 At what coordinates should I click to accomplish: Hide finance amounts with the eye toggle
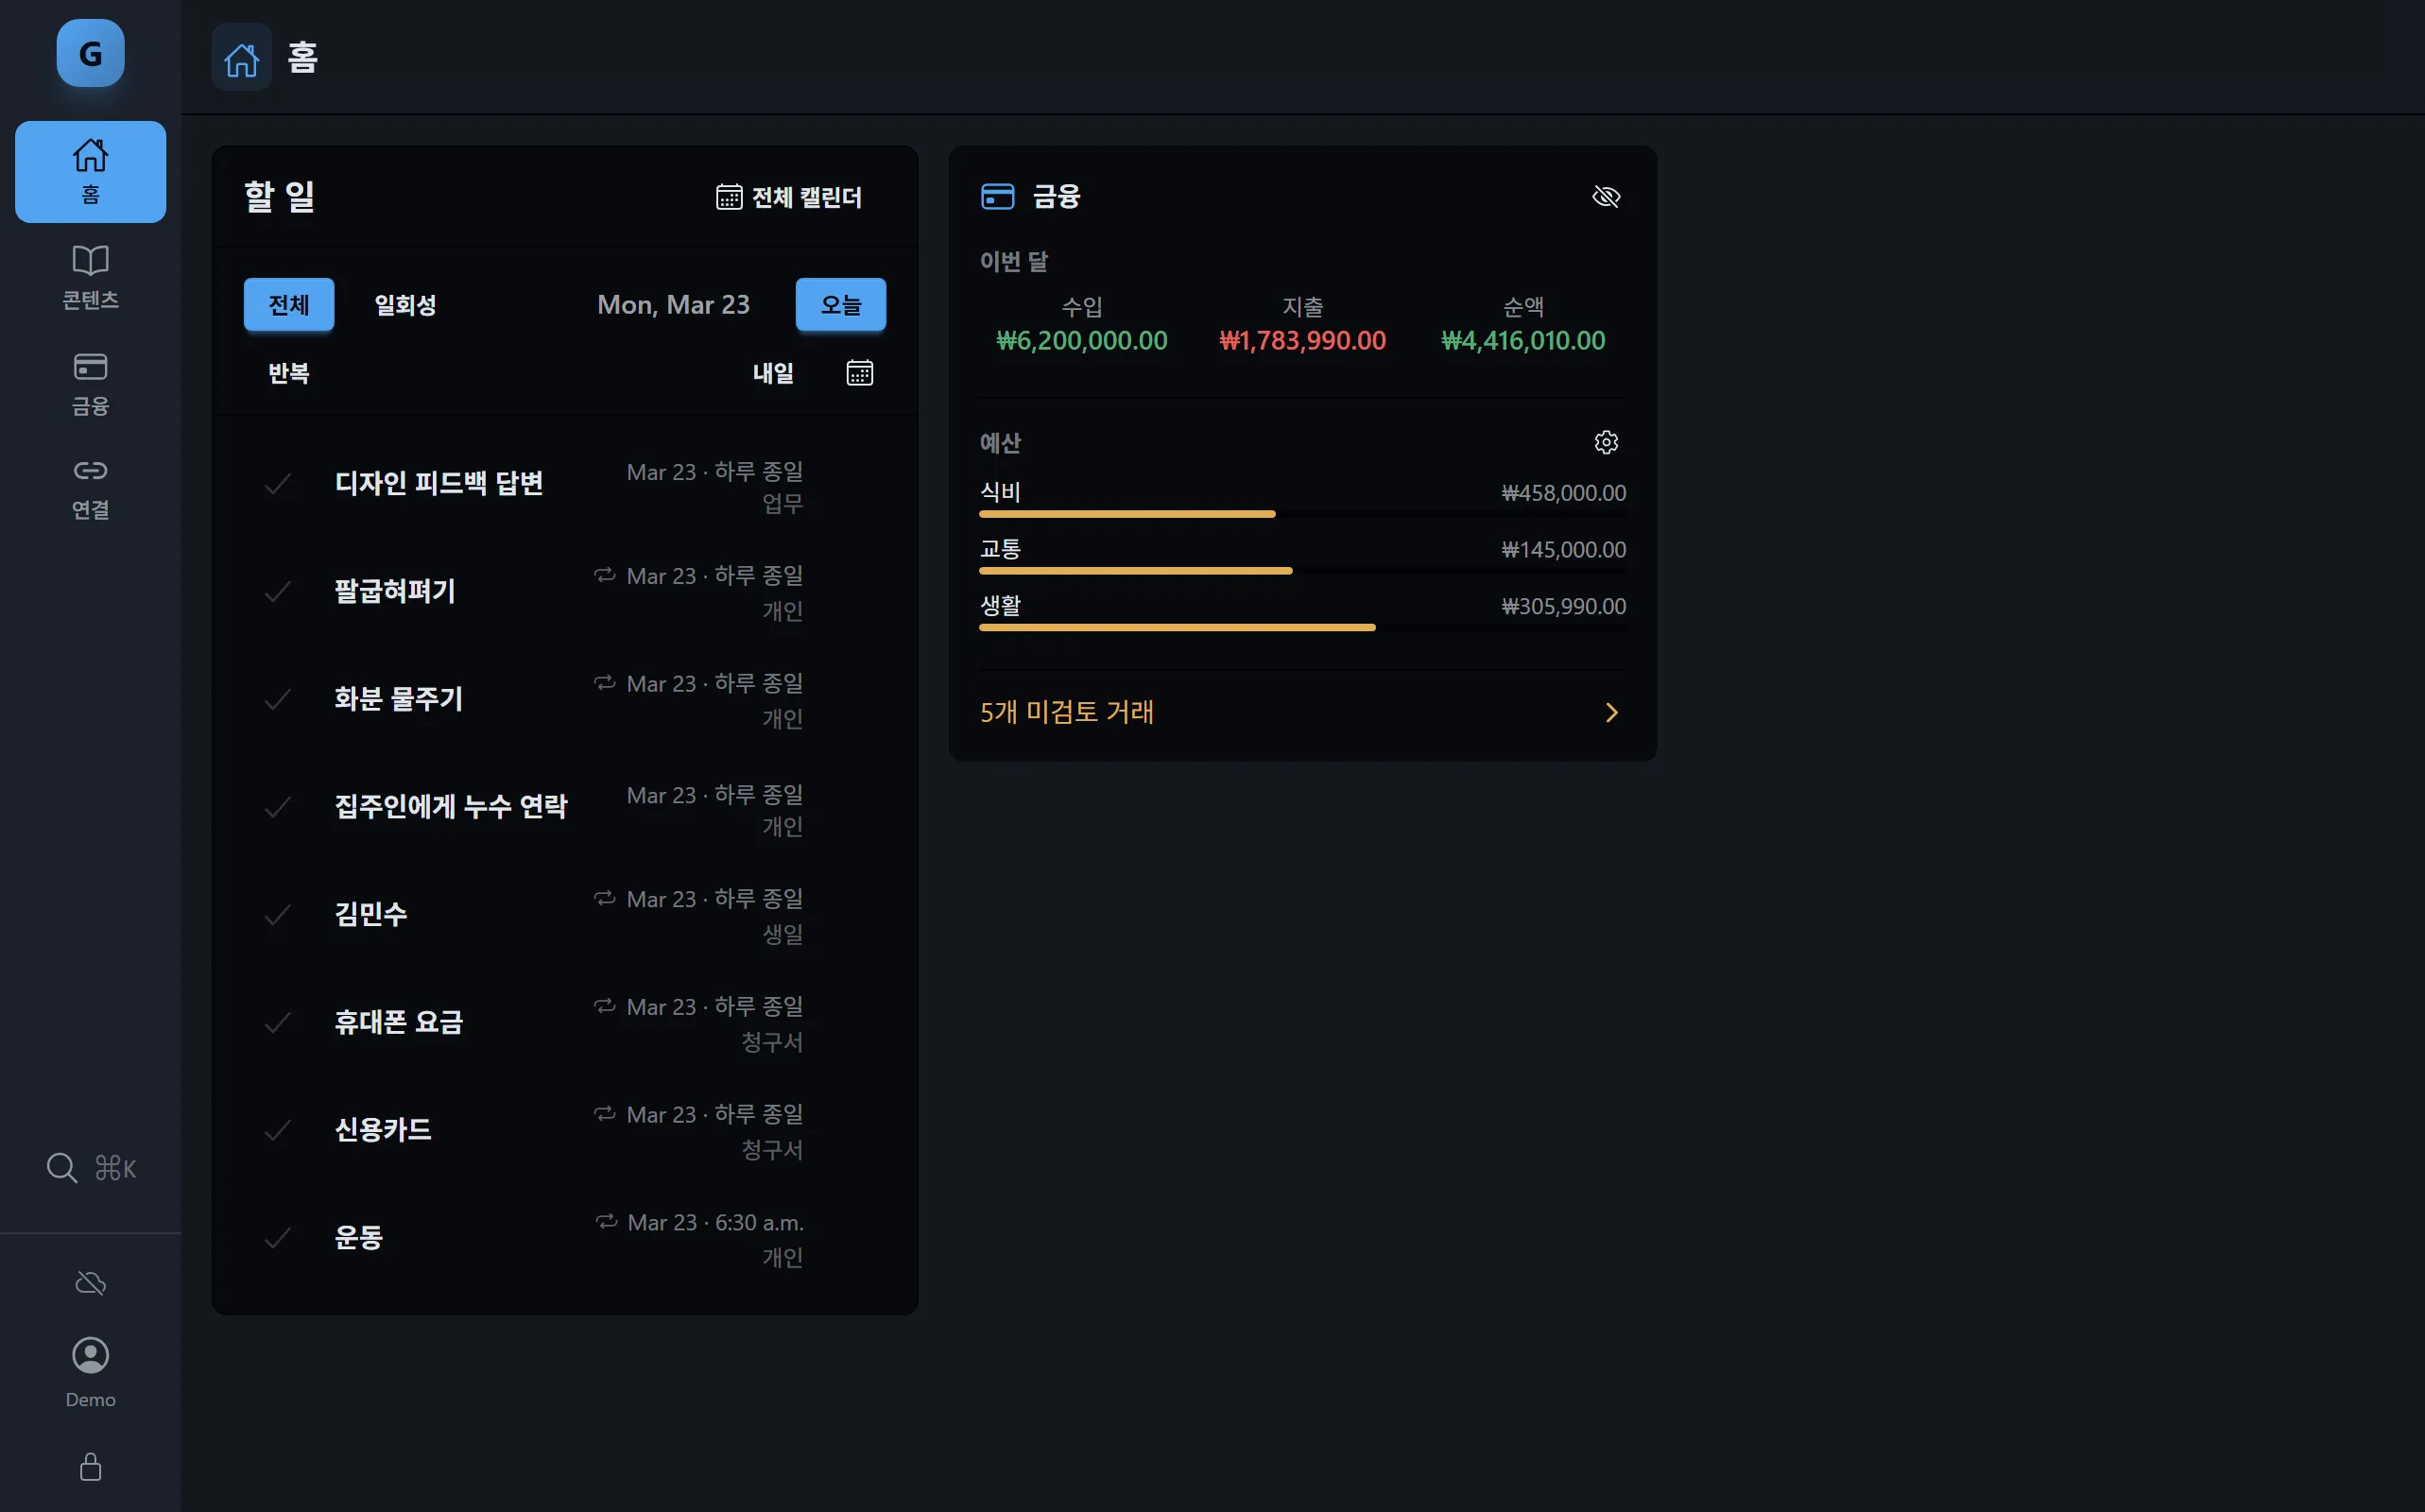(1606, 196)
